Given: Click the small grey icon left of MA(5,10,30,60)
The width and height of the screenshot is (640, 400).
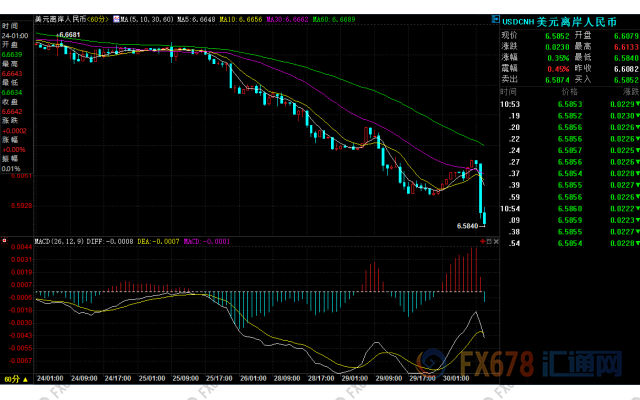Looking at the screenshot, I should (x=118, y=19).
